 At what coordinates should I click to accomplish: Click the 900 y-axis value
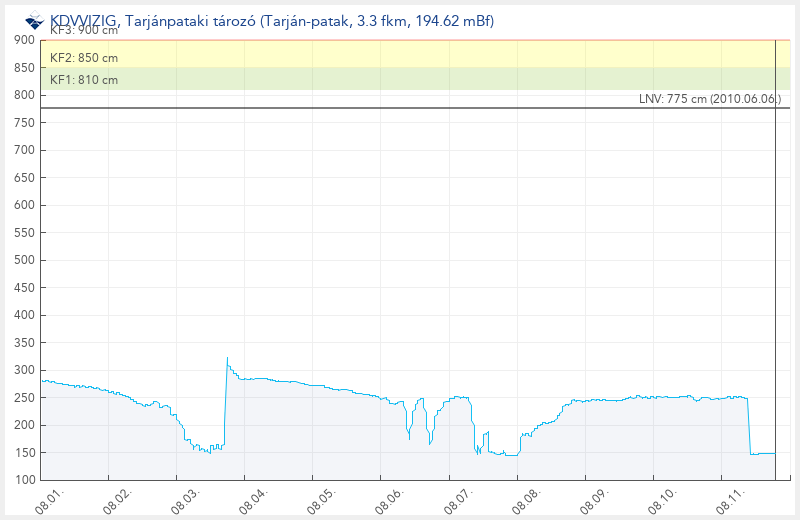click(x=24, y=40)
